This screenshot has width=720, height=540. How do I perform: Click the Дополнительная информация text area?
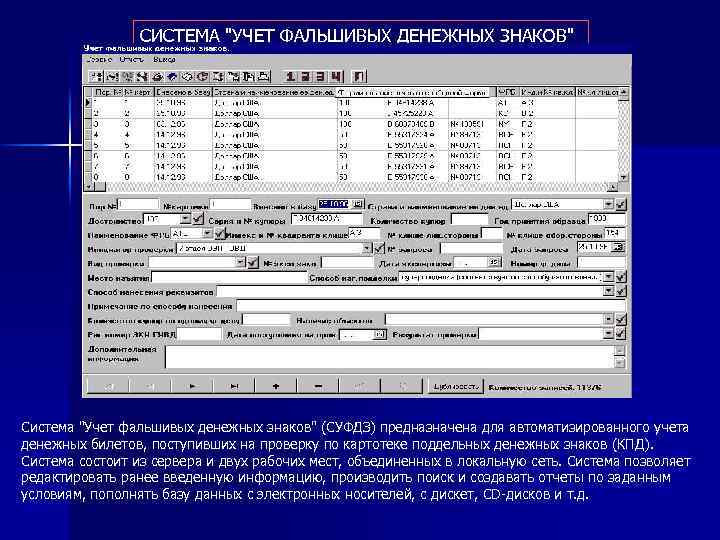[x=389, y=357]
